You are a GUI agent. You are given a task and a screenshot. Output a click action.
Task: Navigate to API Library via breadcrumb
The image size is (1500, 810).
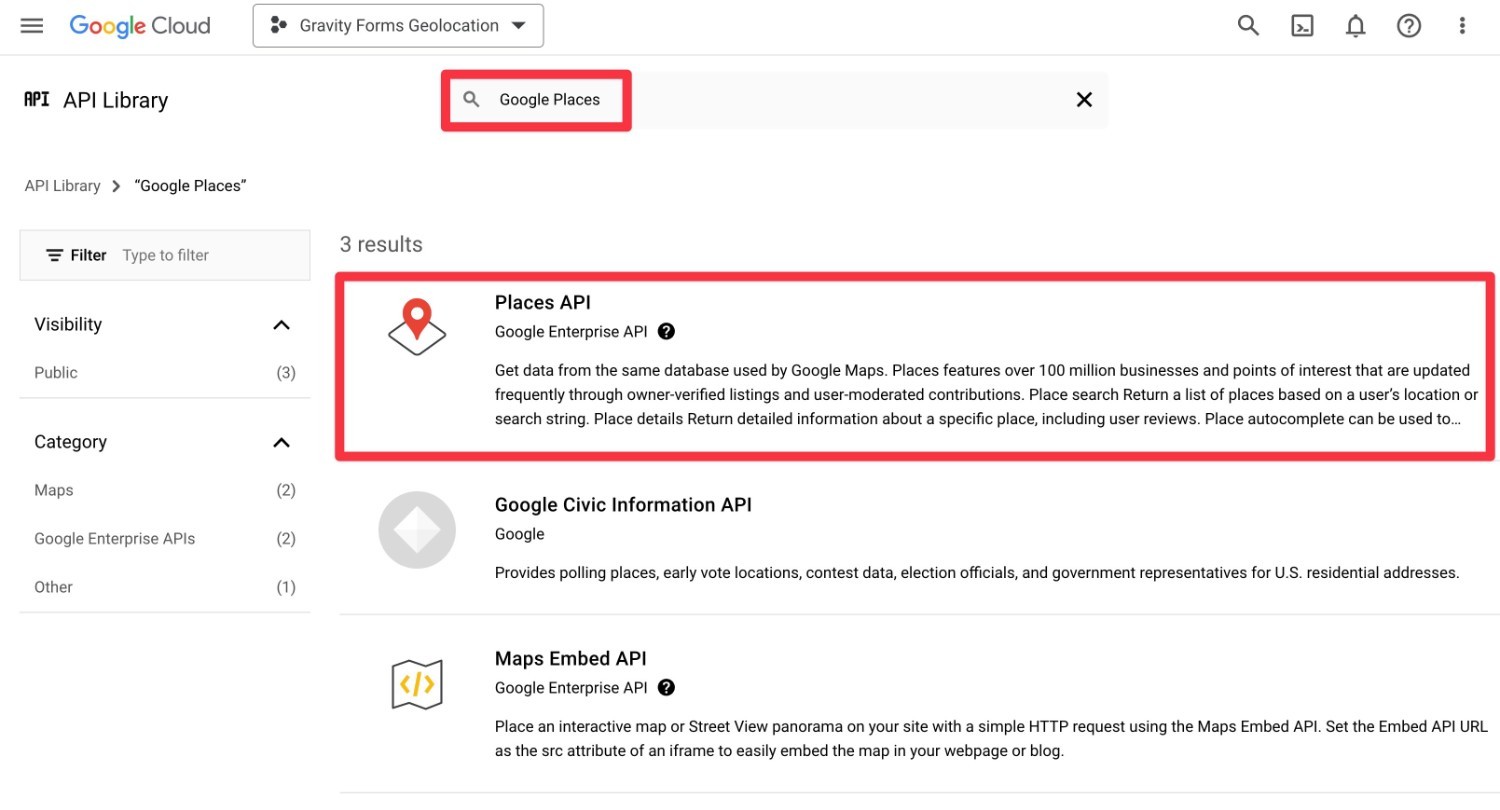point(62,185)
